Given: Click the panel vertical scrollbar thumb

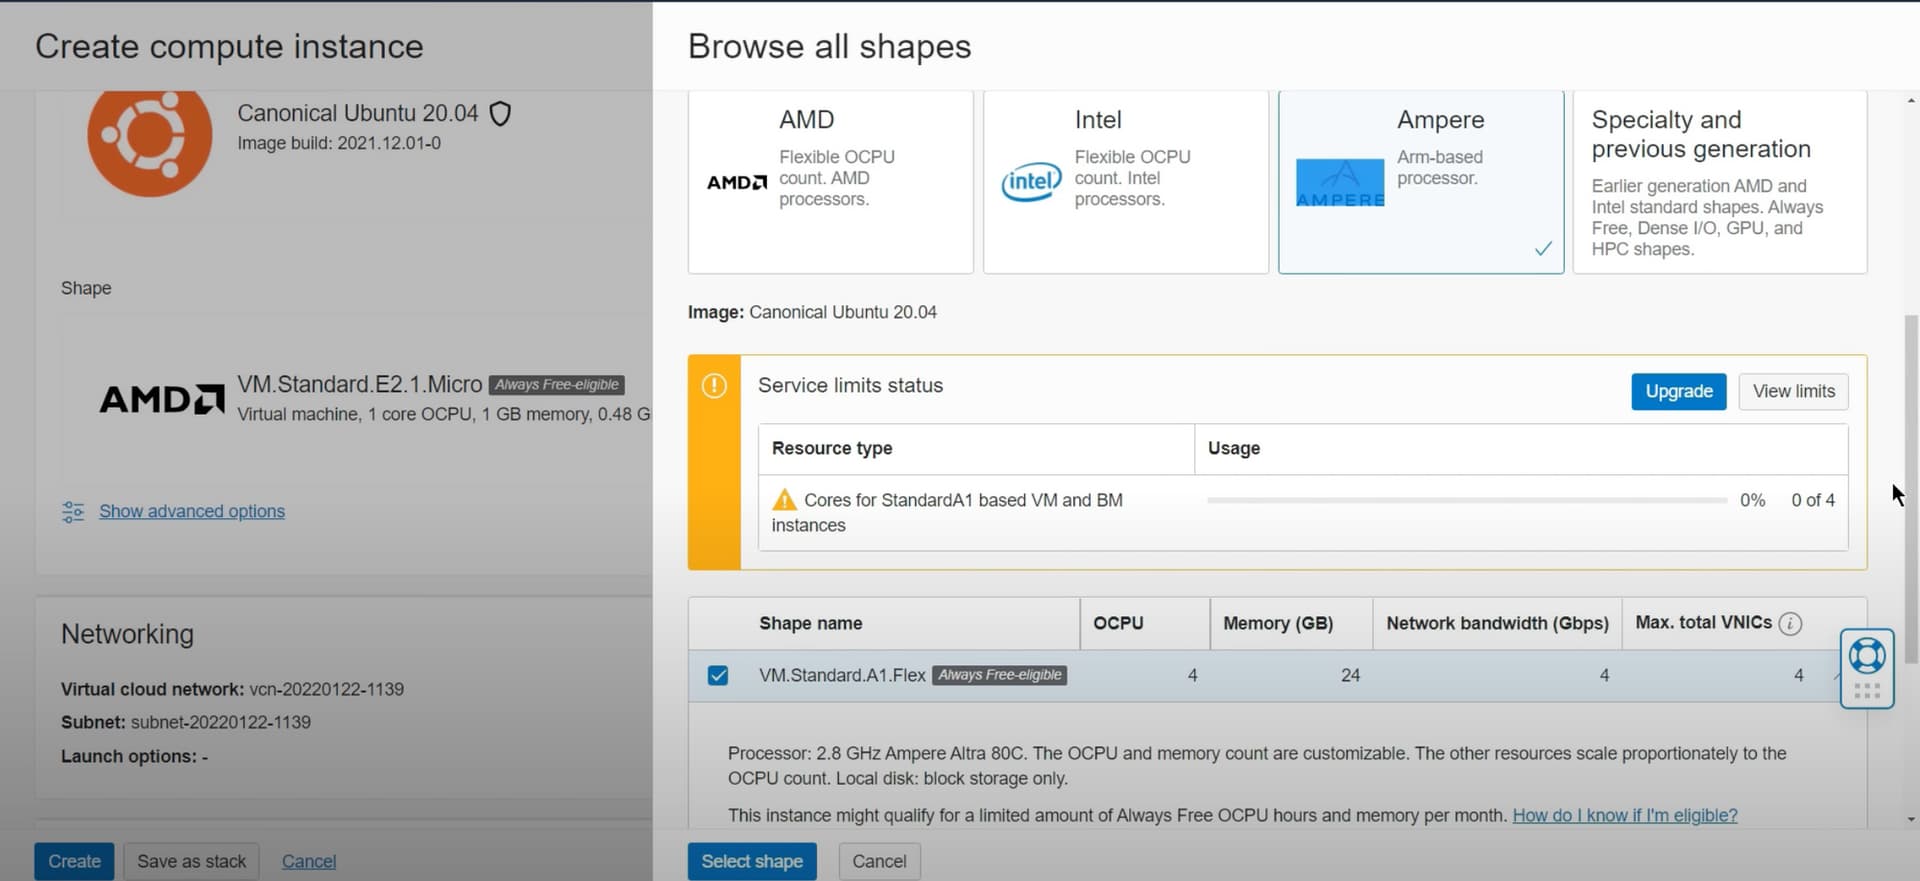Looking at the screenshot, I should (x=1911, y=490).
